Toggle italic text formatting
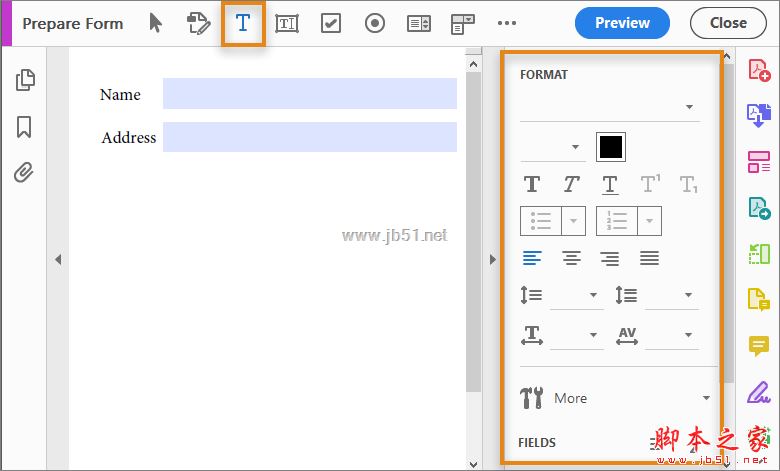 click(x=571, y=184)
